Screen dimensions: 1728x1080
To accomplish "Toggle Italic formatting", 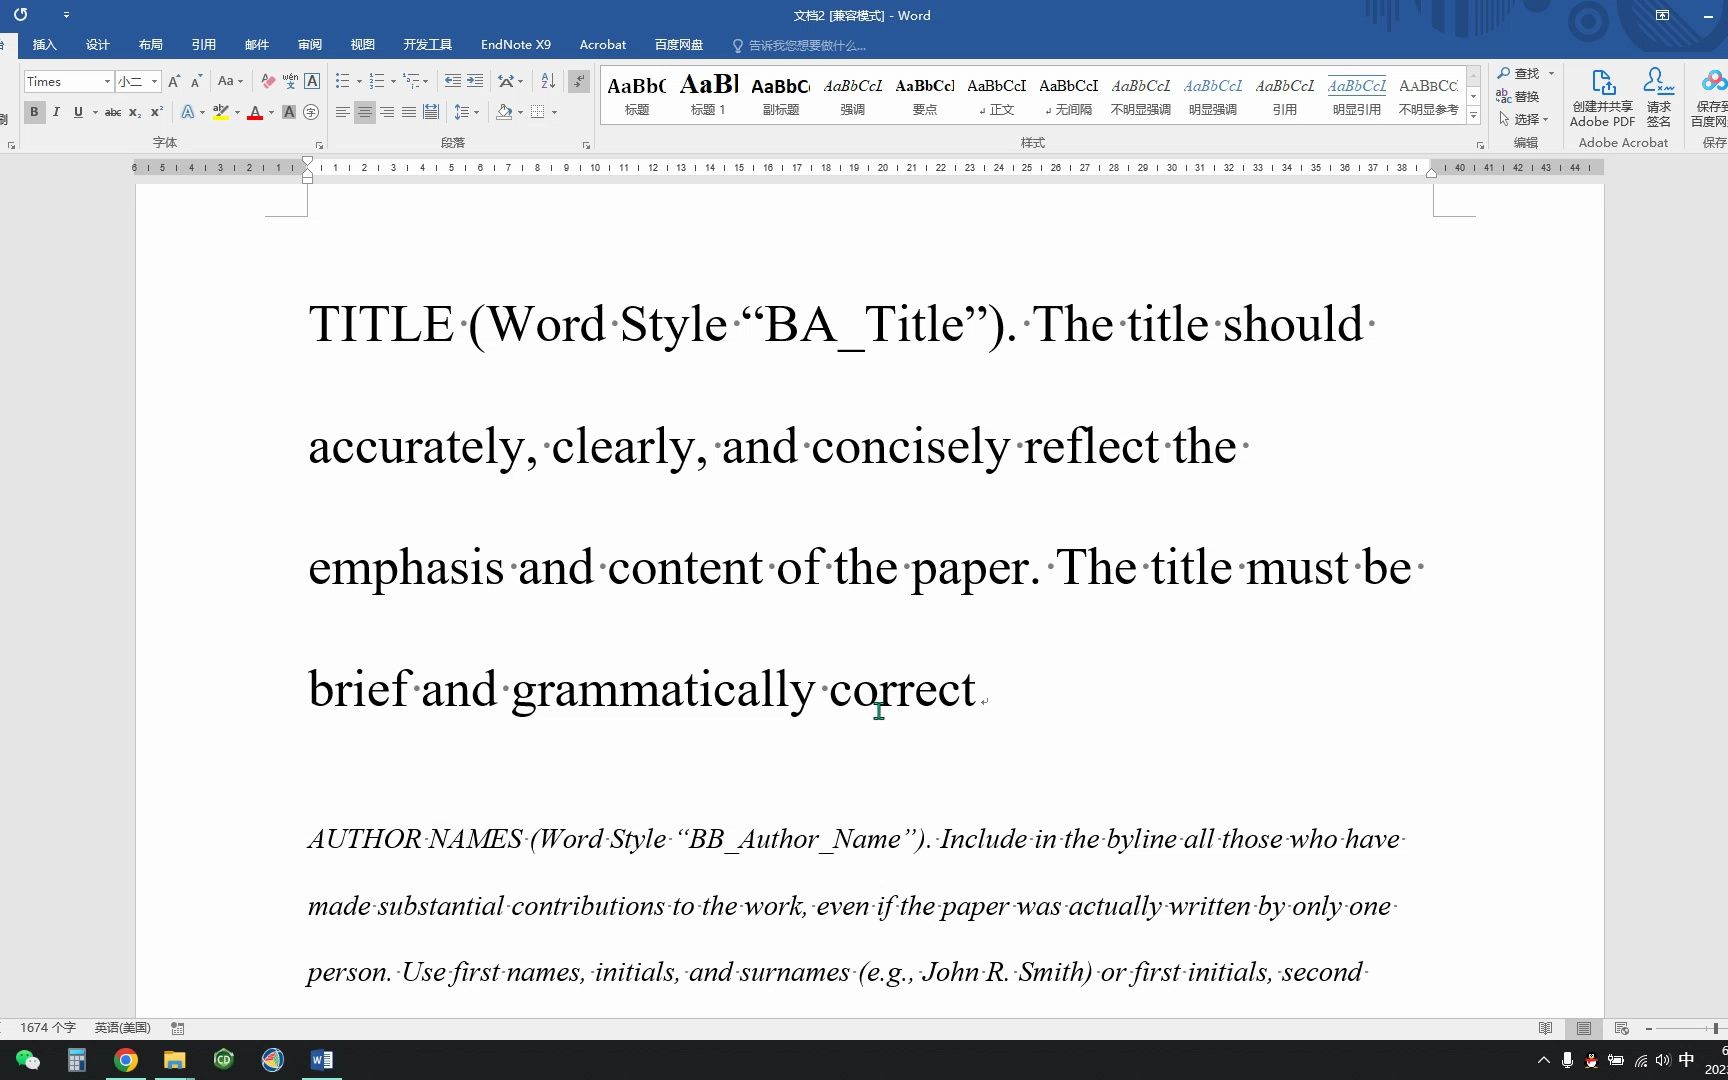I will (x=56, y=112).
